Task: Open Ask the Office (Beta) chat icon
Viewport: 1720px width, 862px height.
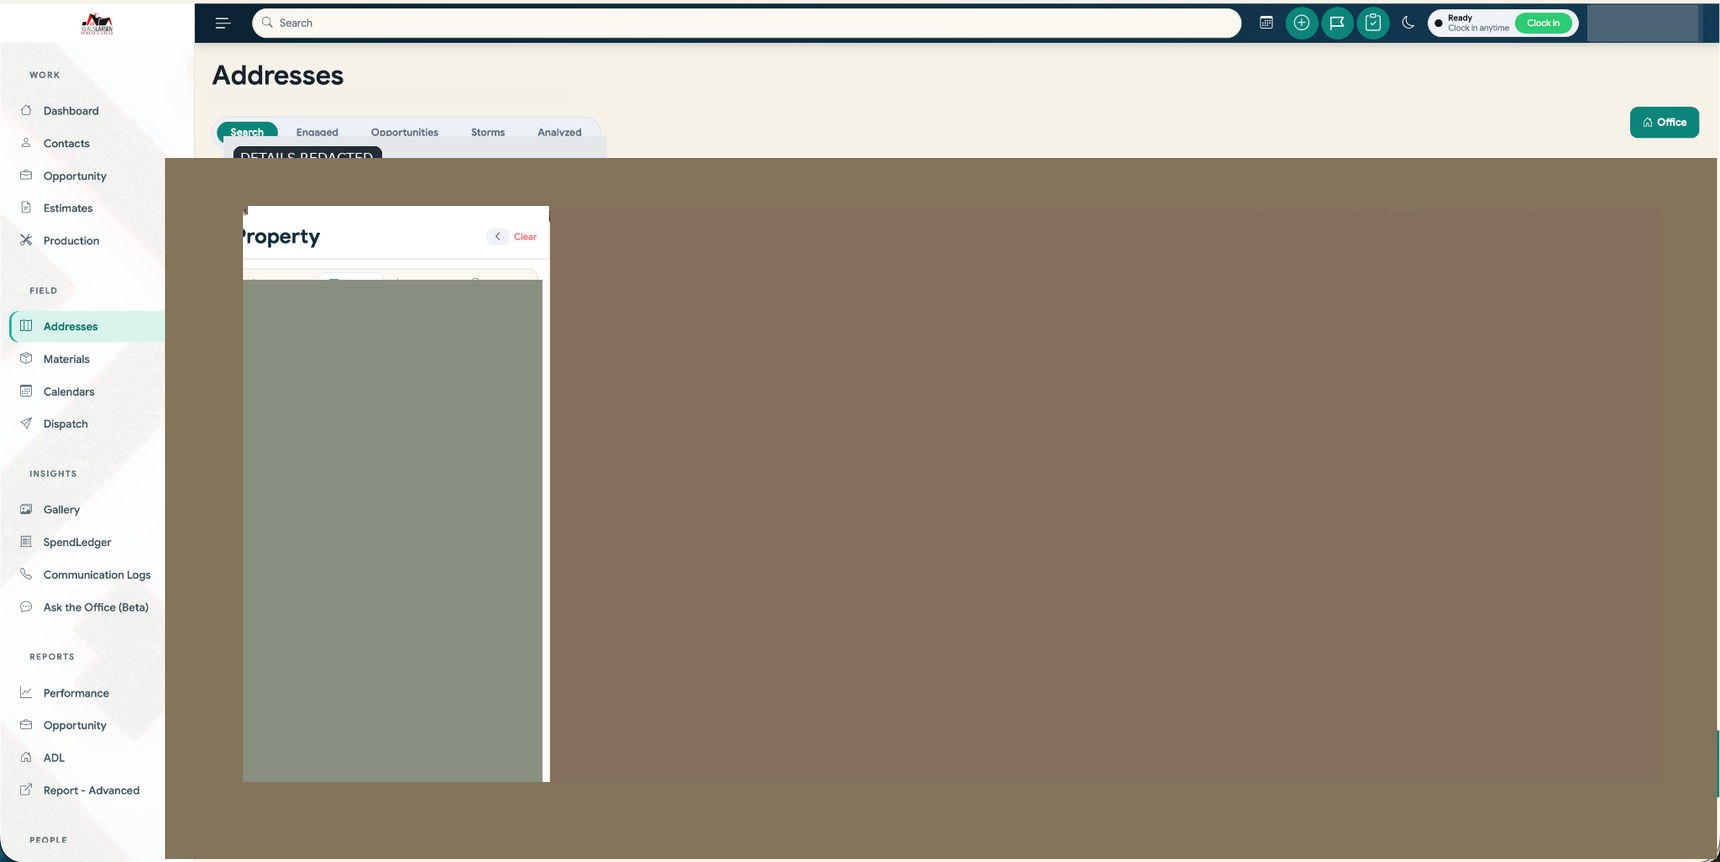Action: point(26,607)
